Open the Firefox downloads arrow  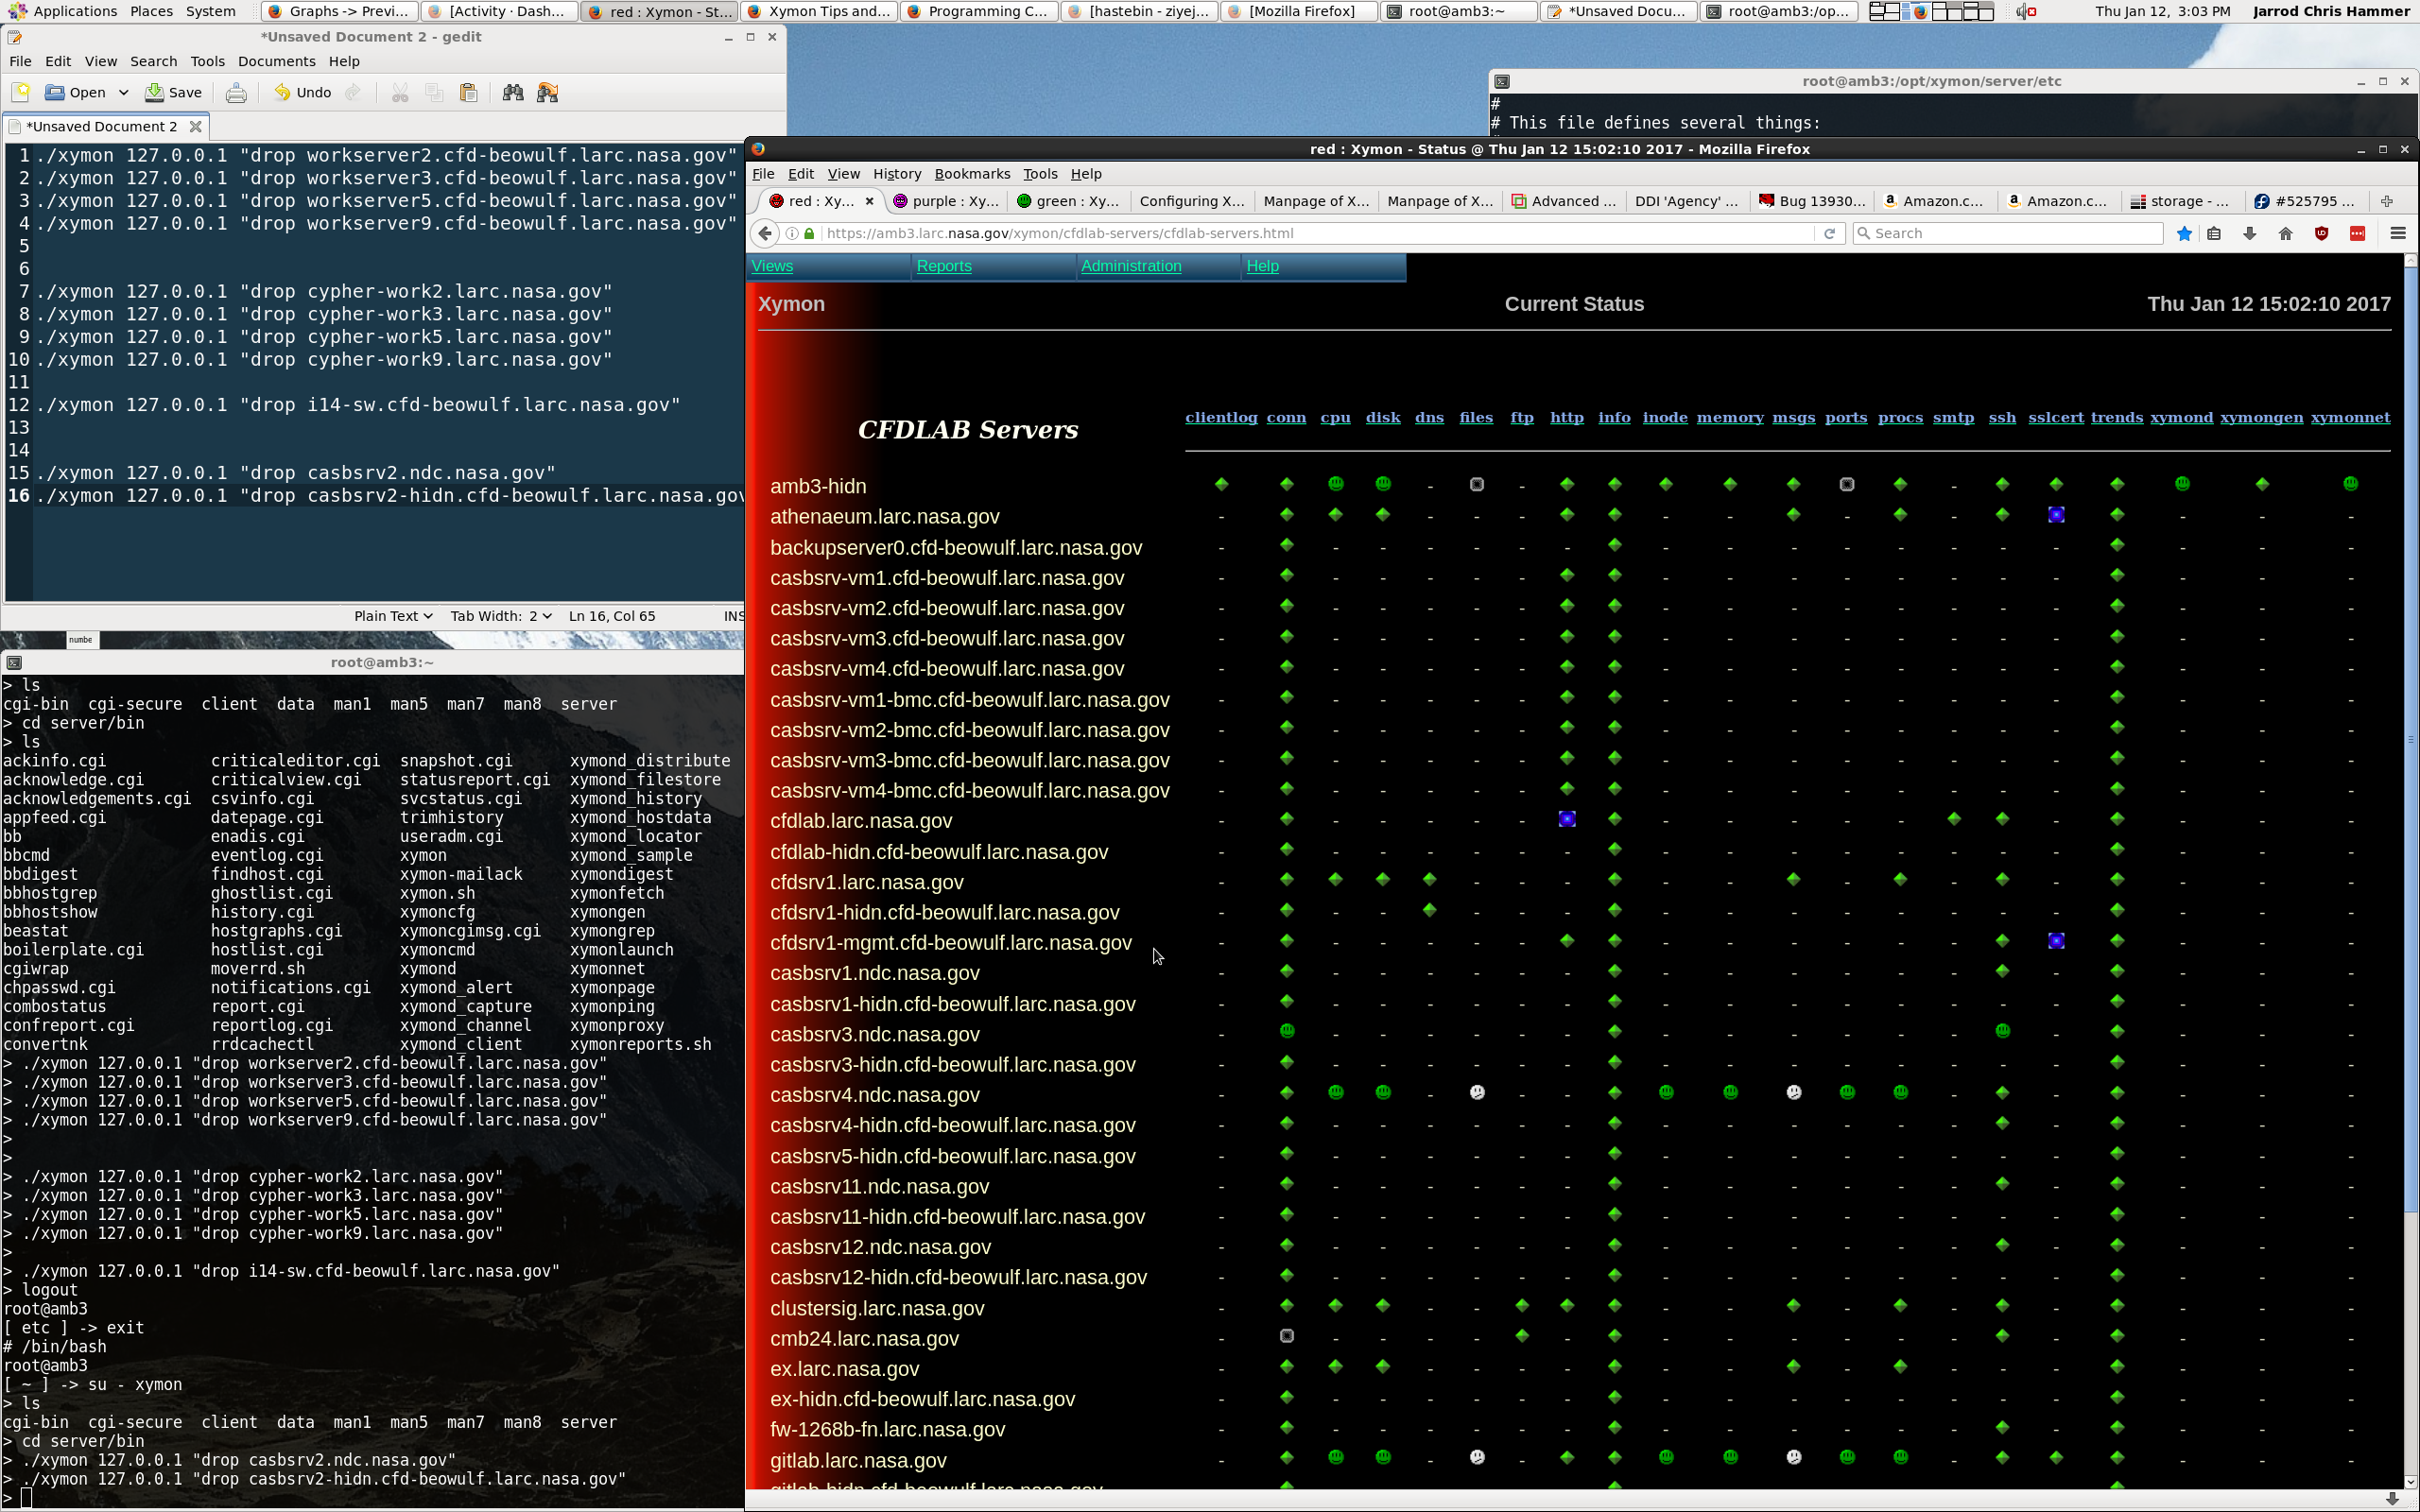pyautogui.click(x=2250, y=234)
